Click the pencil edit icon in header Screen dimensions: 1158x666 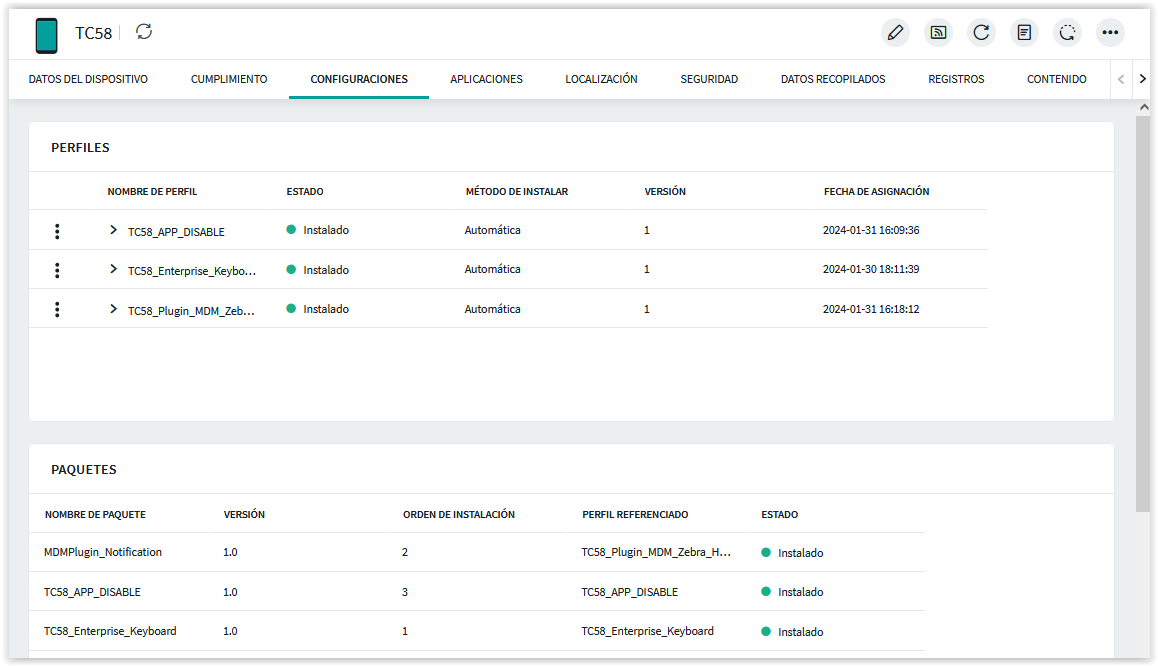click(895, 33)
